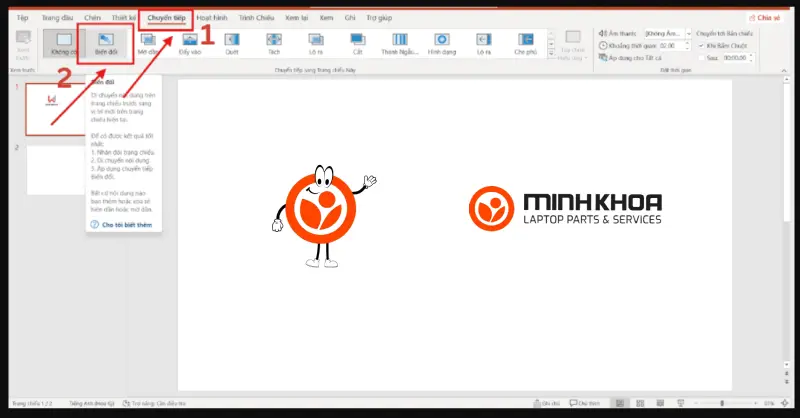Click the Ghi chú (Notes) status button
Image resolution: width=800 pixels, height=418 pixels.
[x=546, y=403]
